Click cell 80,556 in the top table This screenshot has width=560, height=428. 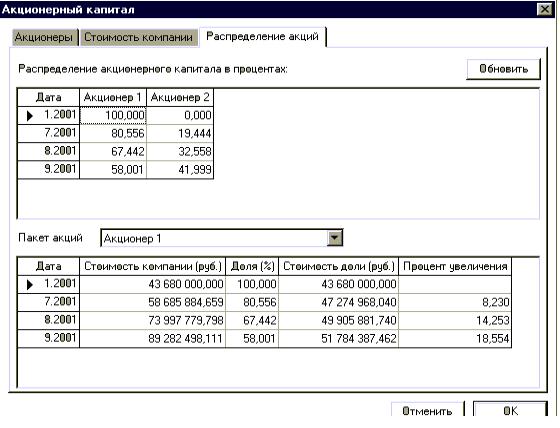(113, 134)
